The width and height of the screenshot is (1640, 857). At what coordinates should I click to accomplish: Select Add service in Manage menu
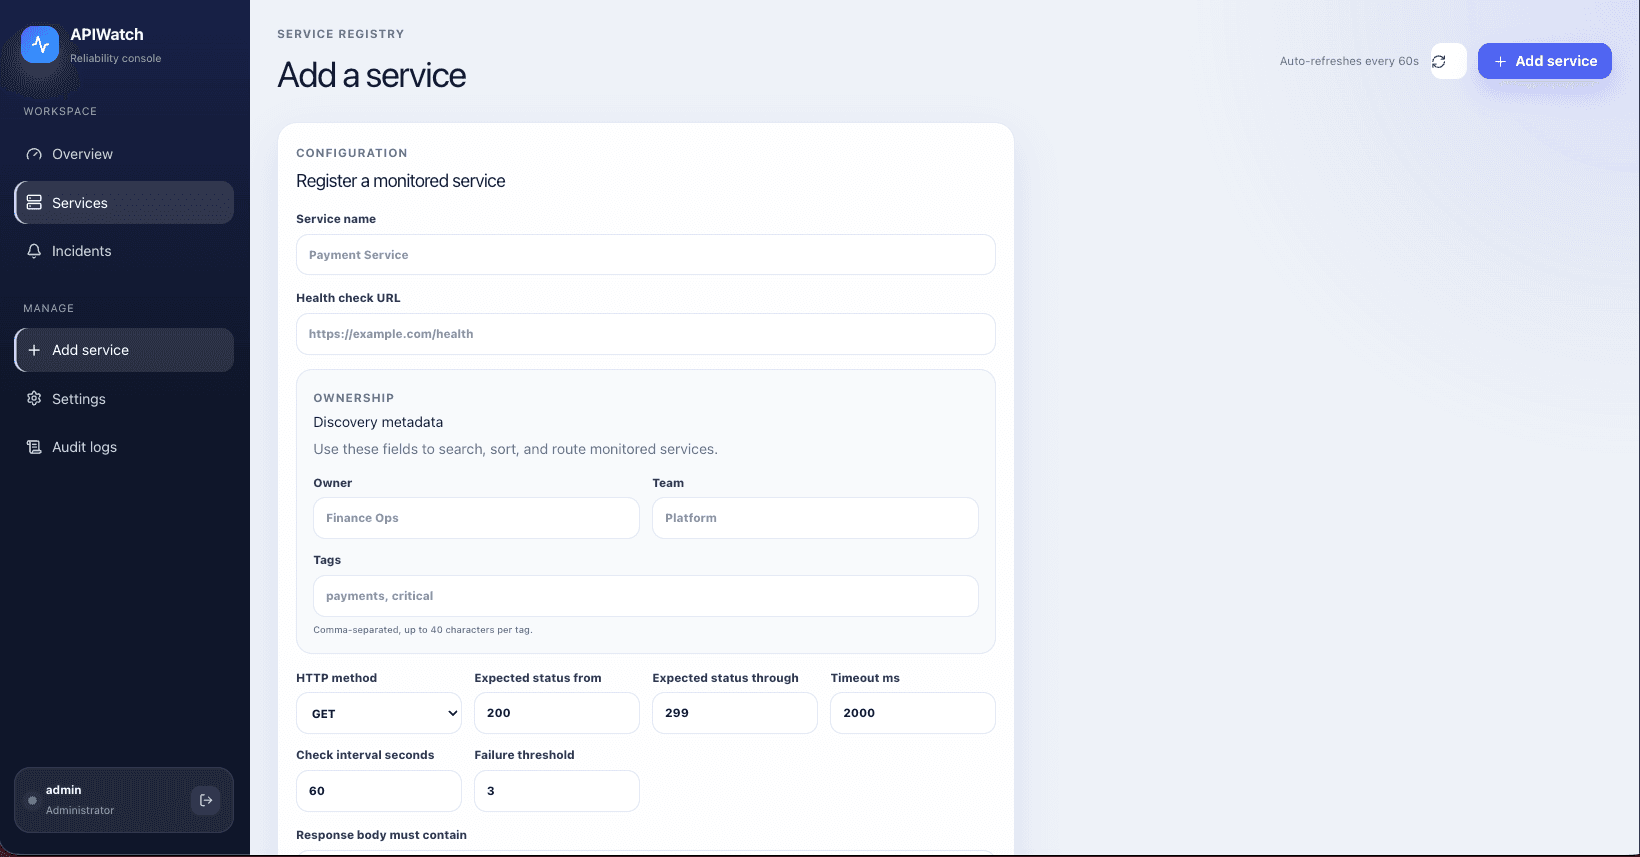124,350
